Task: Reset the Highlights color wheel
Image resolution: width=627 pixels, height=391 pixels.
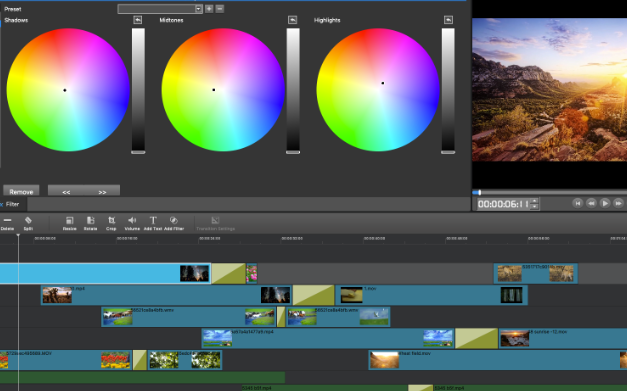Action: 448,20
